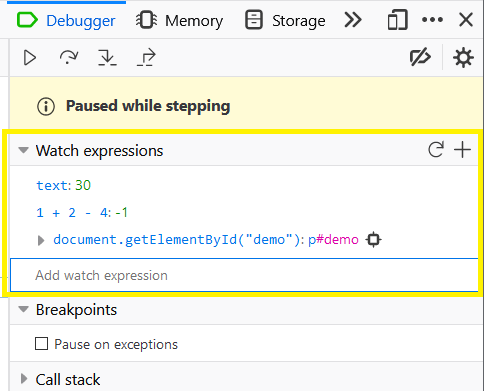Click the 'Paused while stepping' message

pyautogui.click(x=148, y=106)
